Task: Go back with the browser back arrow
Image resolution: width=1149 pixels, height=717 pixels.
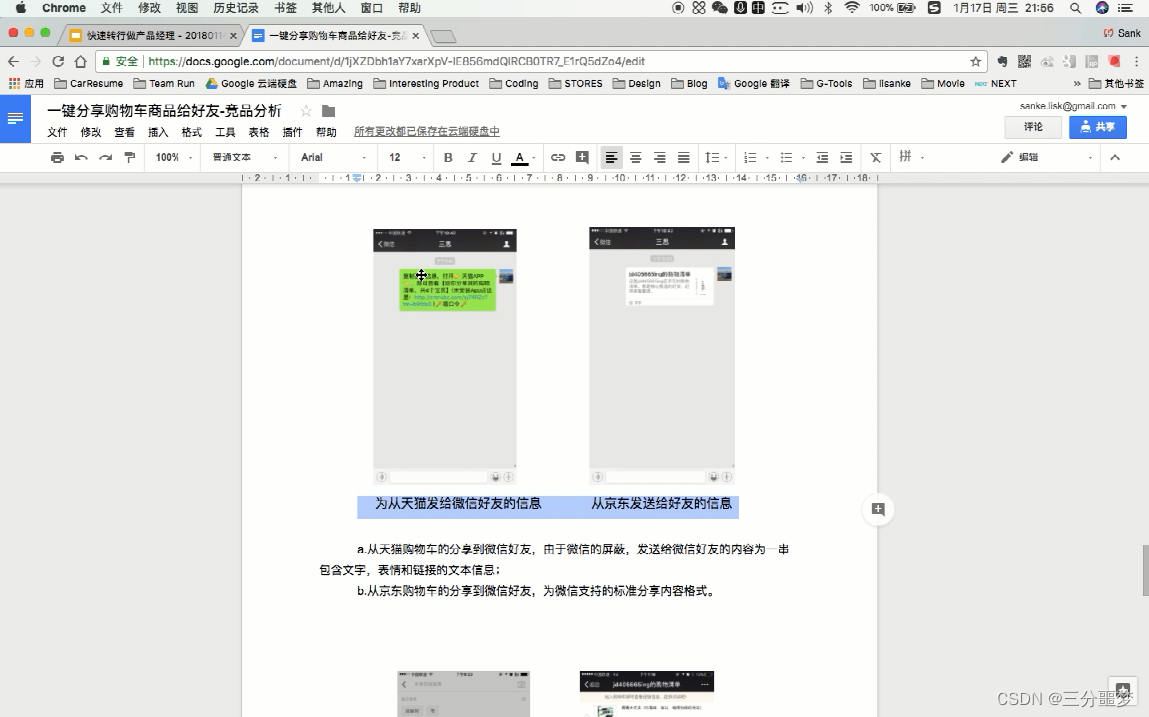Action: click(x=13, y=61)
